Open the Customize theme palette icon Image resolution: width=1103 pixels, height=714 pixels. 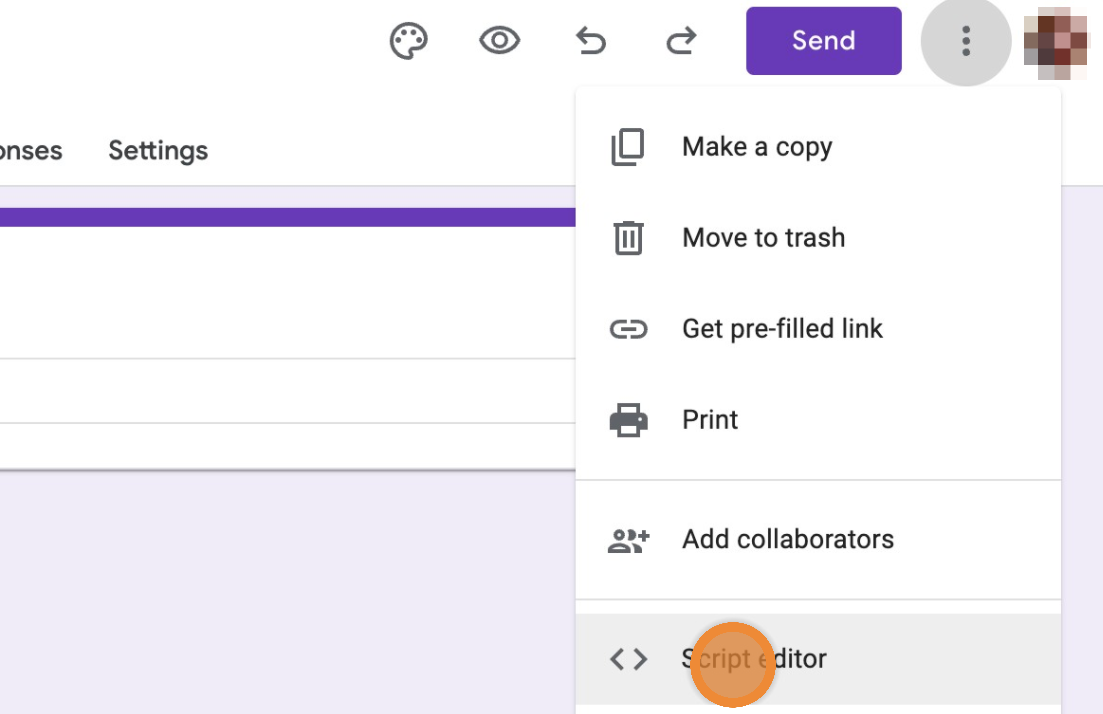tap(408, 41)
